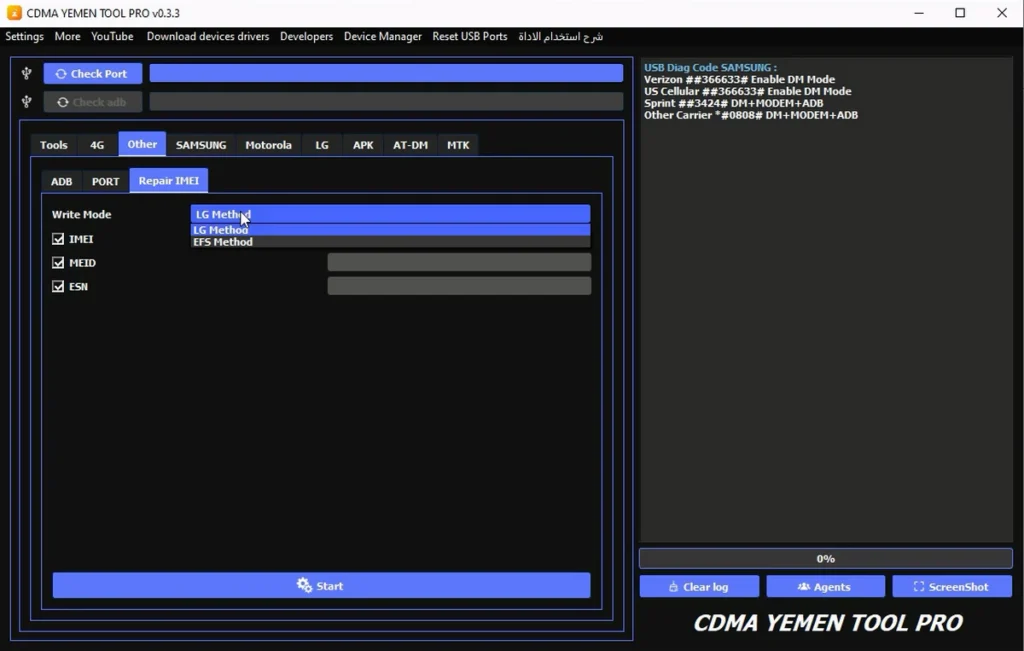This screenshot has height=651, width=1024.
Task: Switch to the SAMSUNG tab
Action: click(201, 145)
